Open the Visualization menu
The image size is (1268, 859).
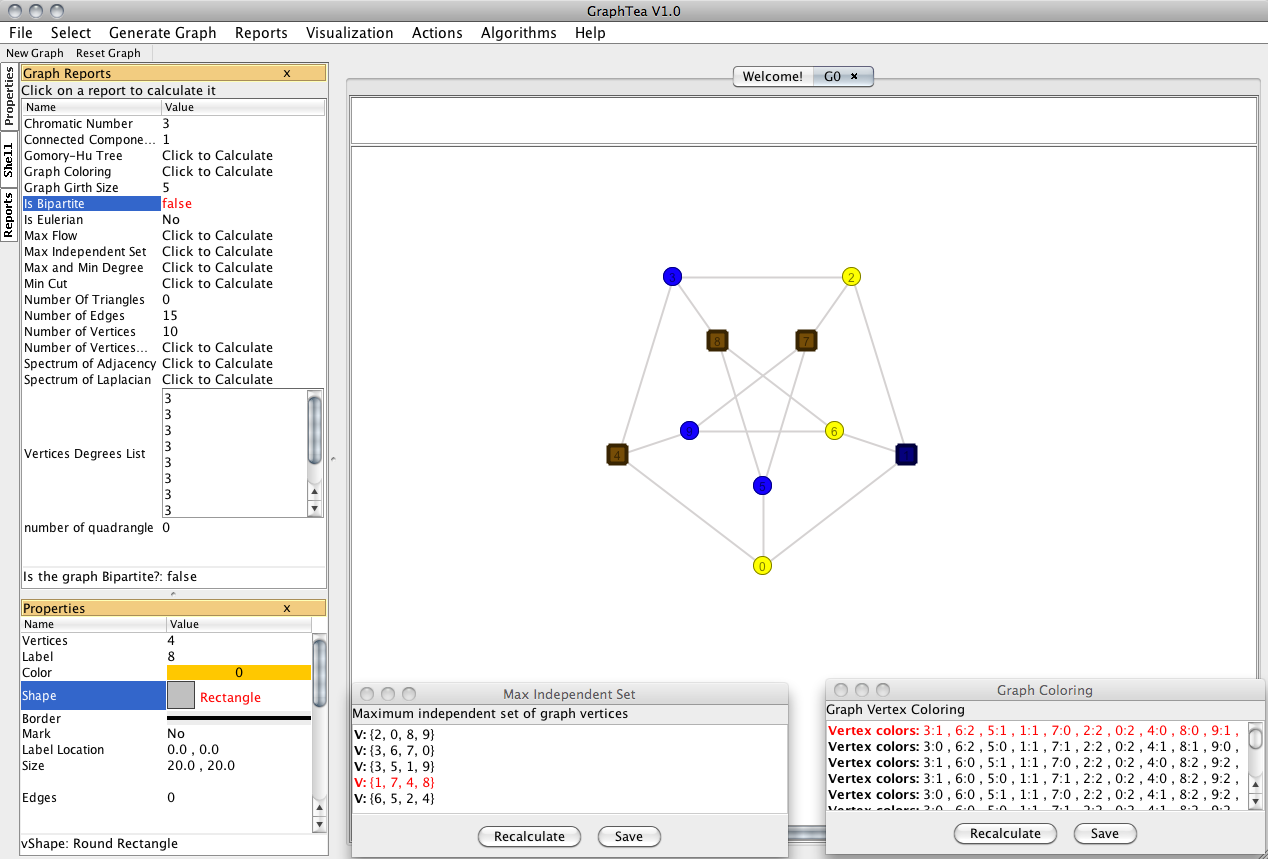[x=350, y=32]
